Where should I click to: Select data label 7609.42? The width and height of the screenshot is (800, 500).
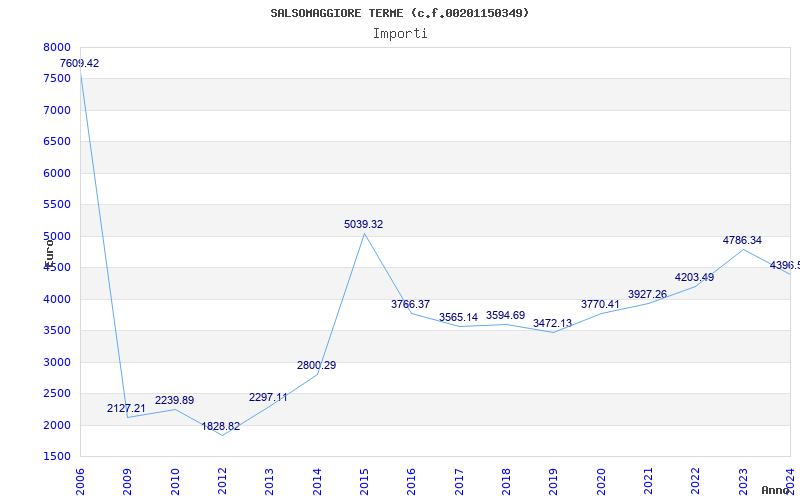[80, 64]
